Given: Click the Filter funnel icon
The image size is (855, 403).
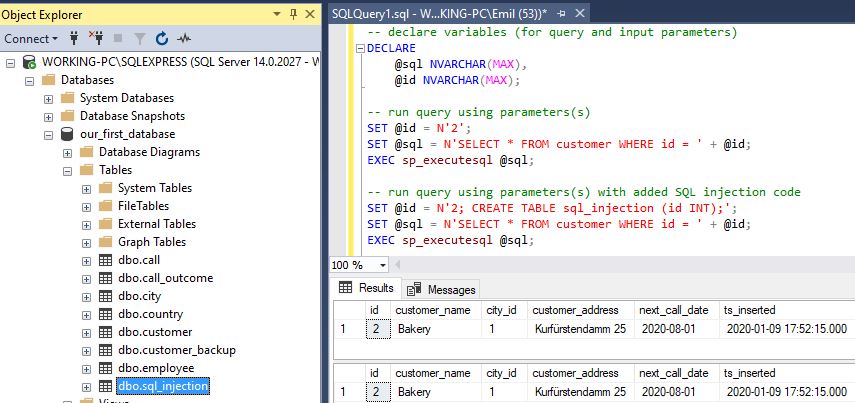Looking at the screenshot, I should 141,39.
